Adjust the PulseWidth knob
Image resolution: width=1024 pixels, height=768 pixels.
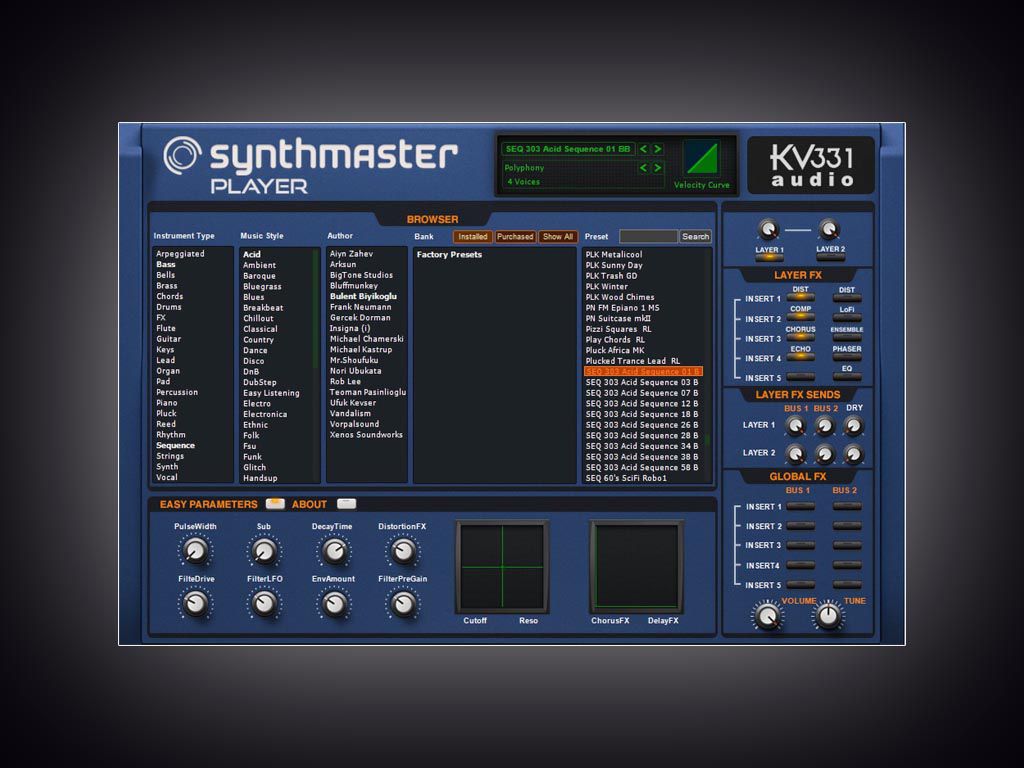click(195, 552)
